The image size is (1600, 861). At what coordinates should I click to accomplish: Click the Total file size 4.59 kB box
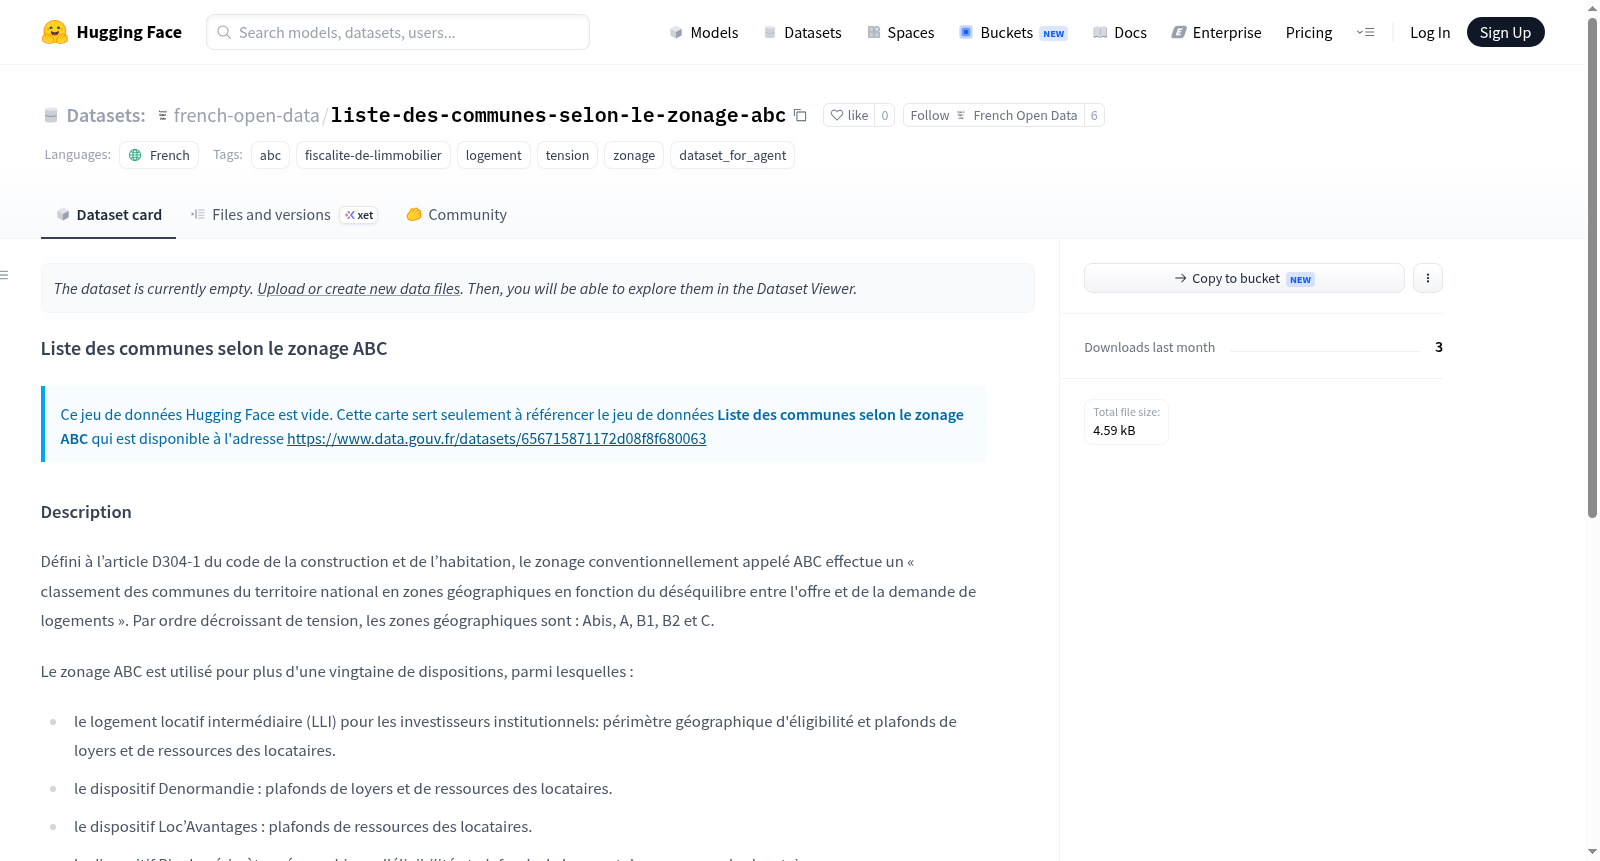pyautogui.click(x=1126, y=421)
